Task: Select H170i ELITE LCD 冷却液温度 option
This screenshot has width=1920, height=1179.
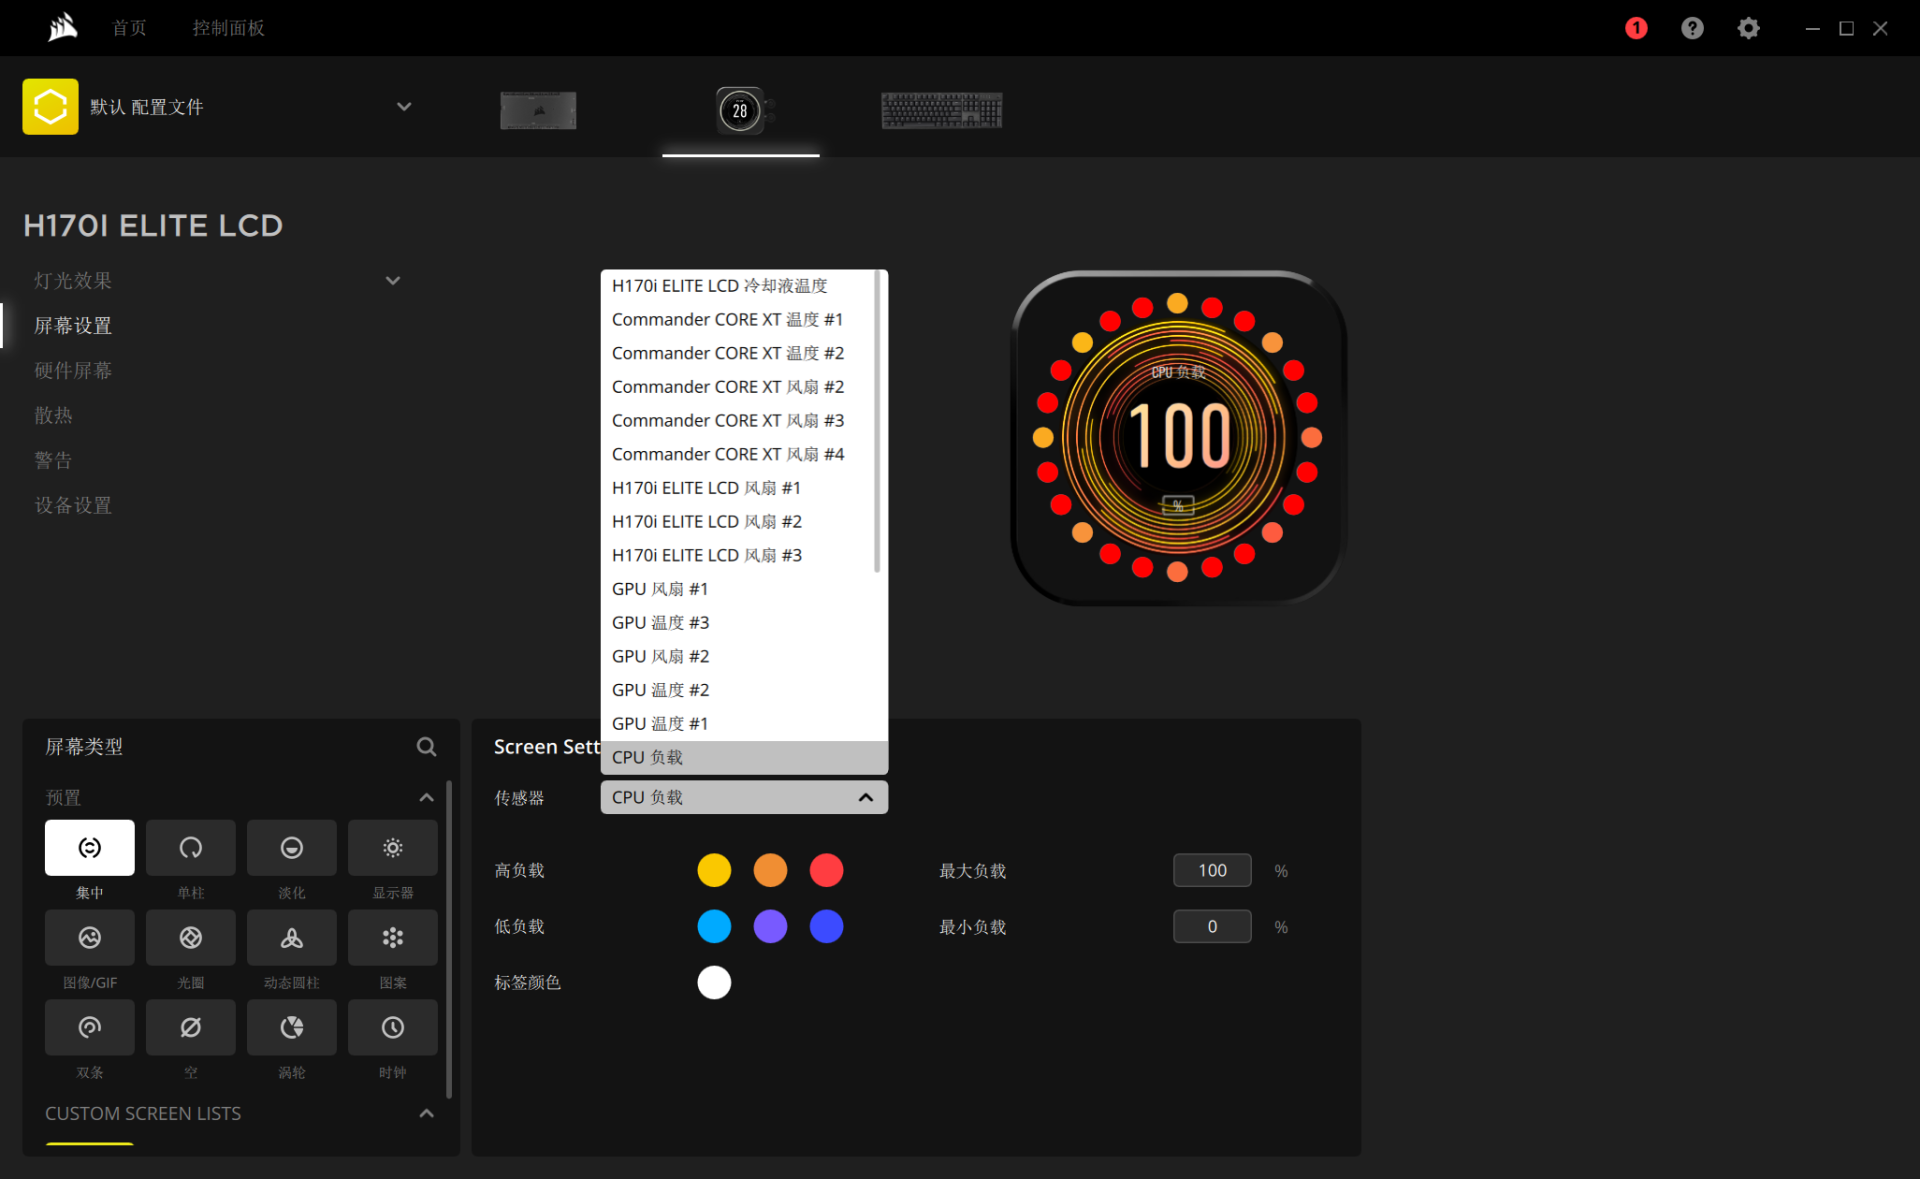Action: (719, 286)
